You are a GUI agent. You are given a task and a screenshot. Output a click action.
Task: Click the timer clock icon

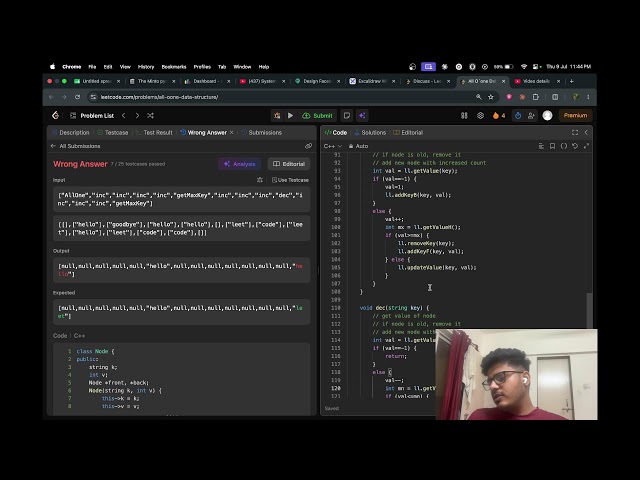tap(518, 116)
